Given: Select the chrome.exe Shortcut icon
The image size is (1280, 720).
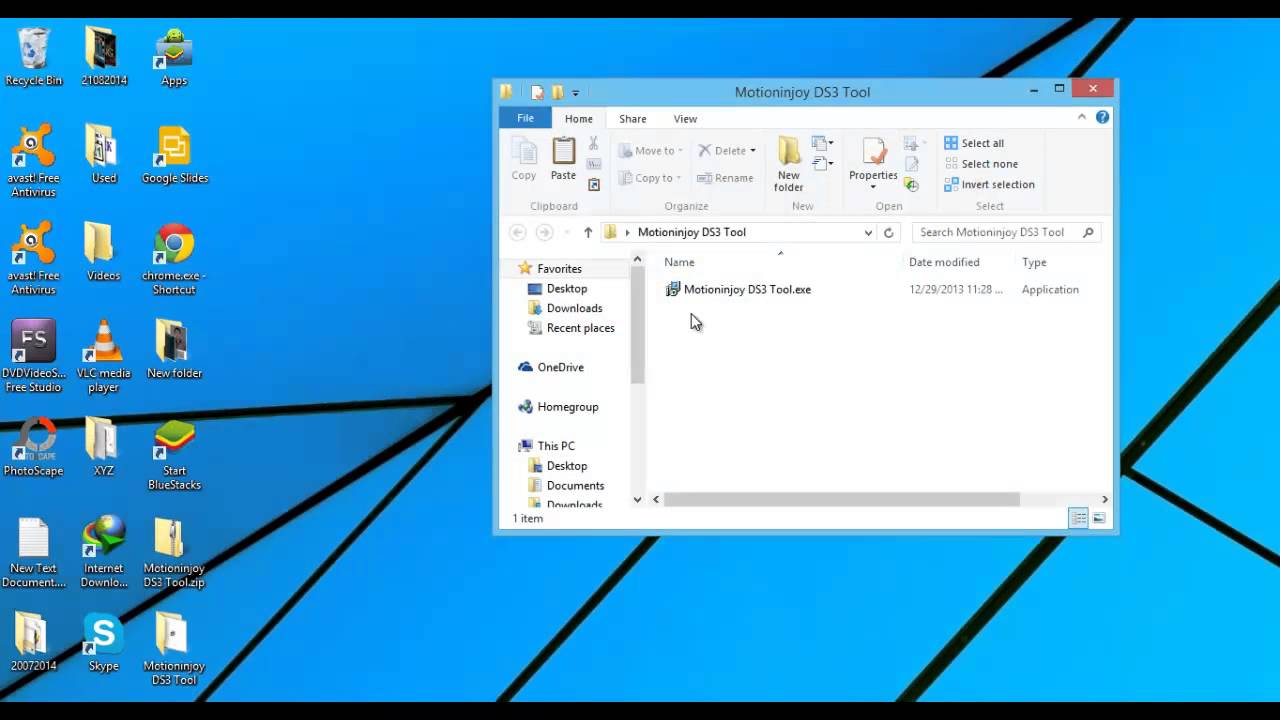Looking at the screenshot, I should pos(174,259).
